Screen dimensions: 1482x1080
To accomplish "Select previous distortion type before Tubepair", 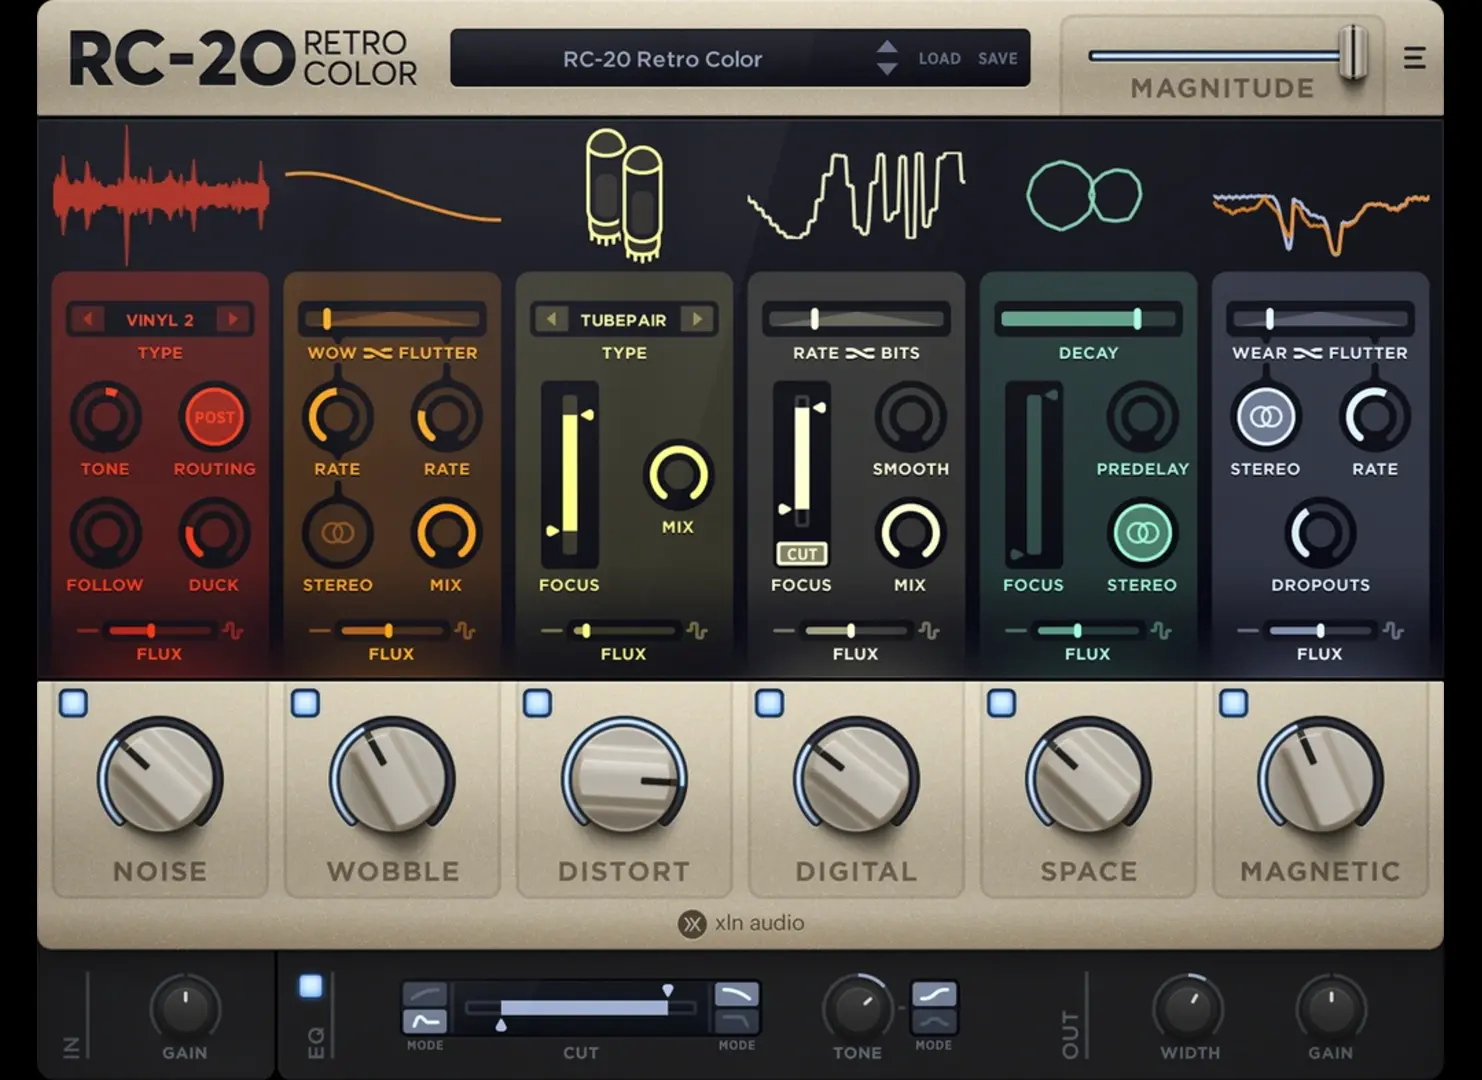I will (550, 320).
